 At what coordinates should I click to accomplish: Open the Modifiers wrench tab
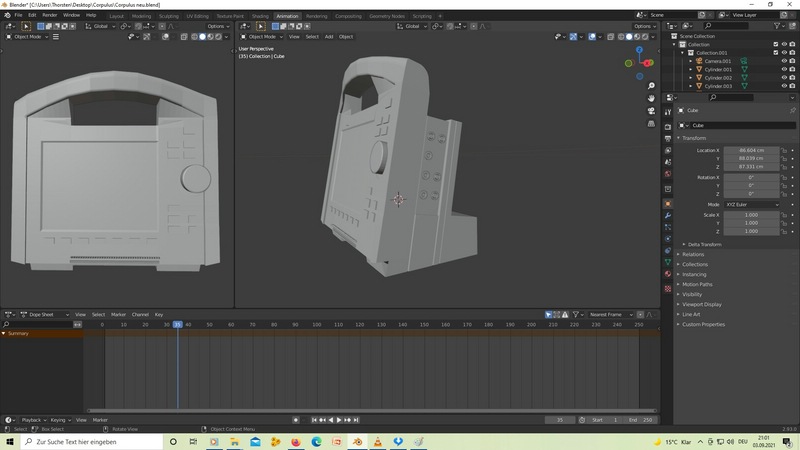click(x=667, y=216)
